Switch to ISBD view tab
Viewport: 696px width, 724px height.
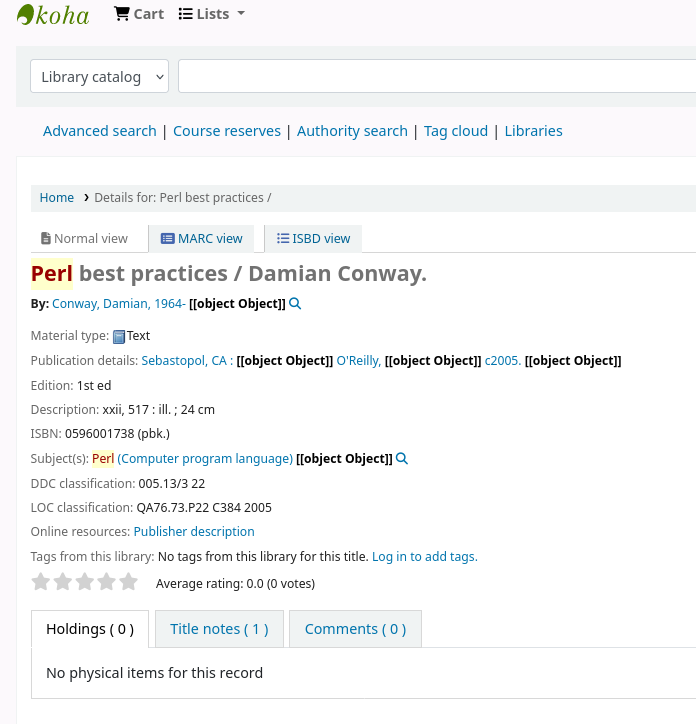point(314,239)
